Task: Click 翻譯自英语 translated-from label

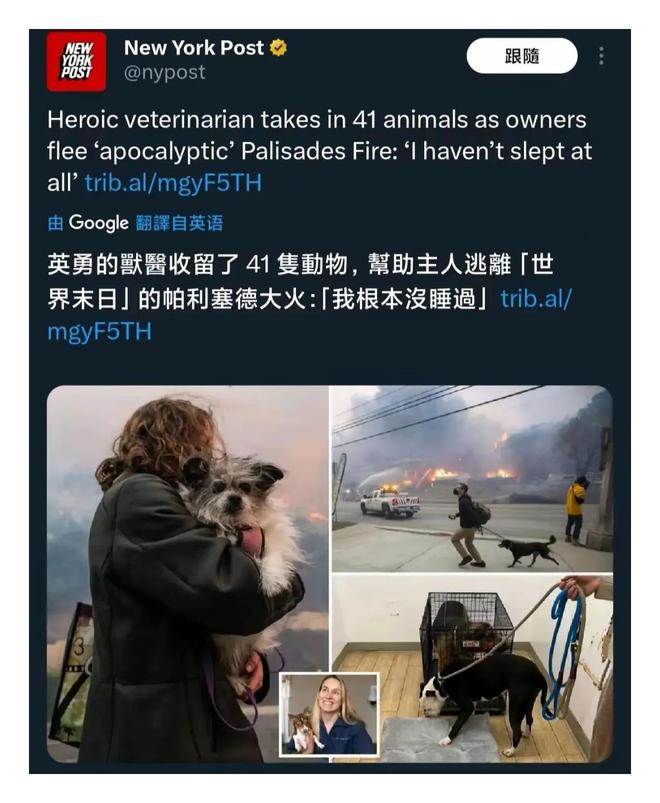Action: click(180, 223)
